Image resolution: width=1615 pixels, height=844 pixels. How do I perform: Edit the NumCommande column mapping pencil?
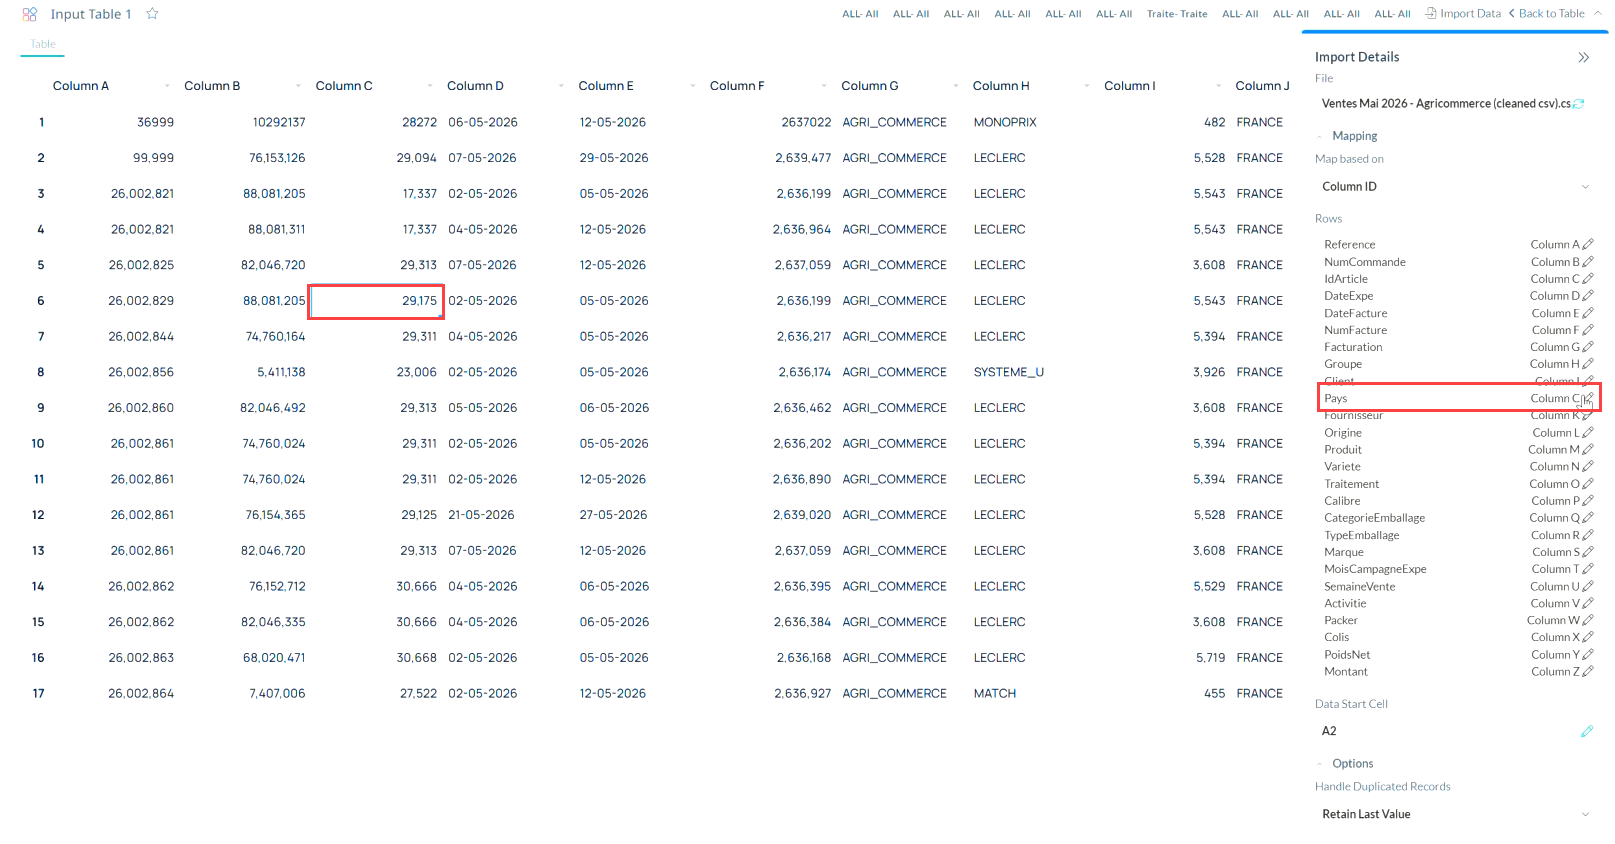coord(1588,262)
